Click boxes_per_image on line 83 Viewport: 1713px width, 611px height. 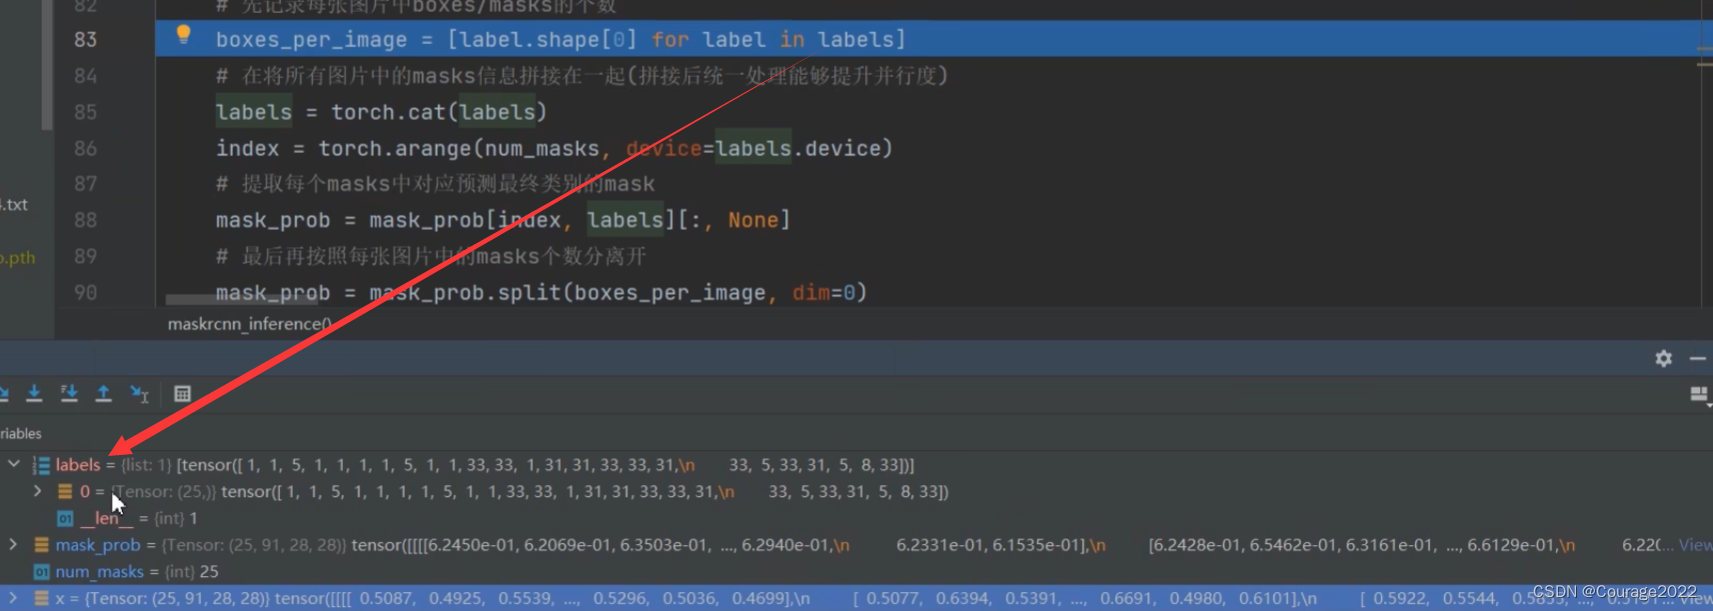311,40
